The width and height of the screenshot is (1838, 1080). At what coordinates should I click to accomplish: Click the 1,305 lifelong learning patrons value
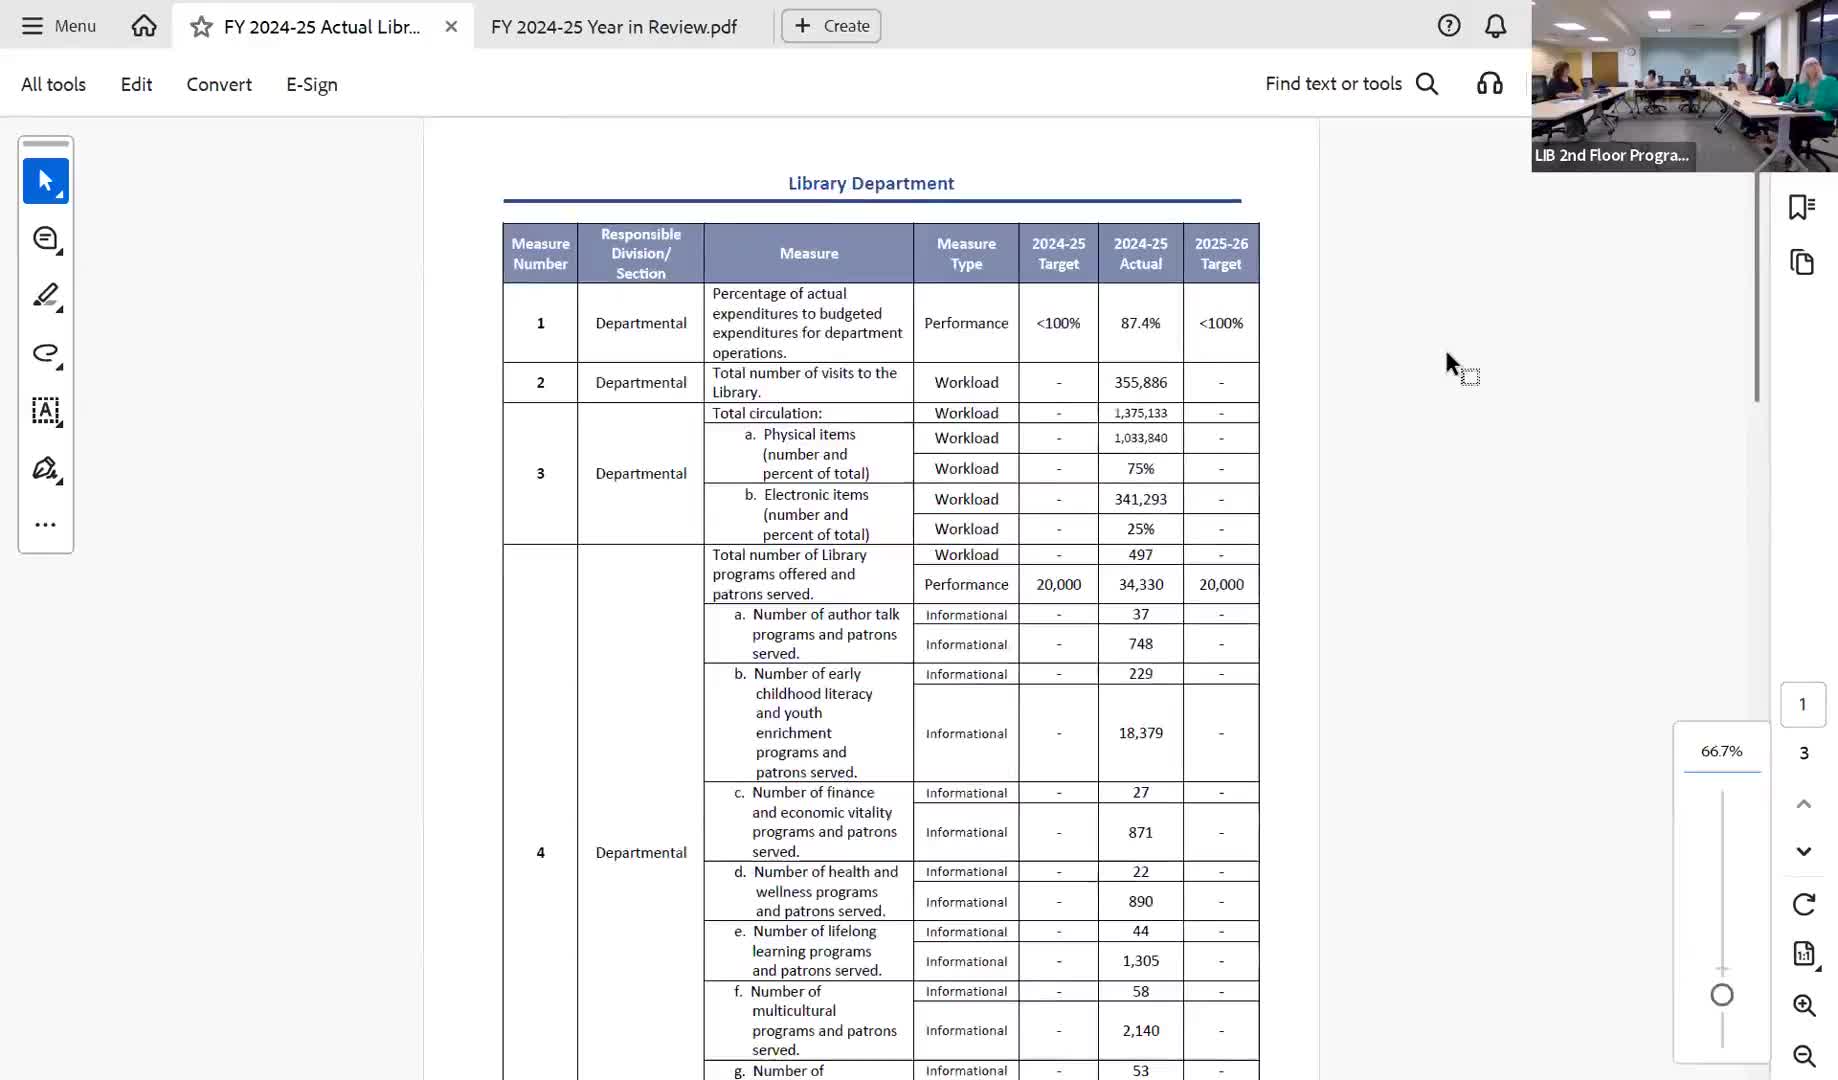tap(1140, 961)
